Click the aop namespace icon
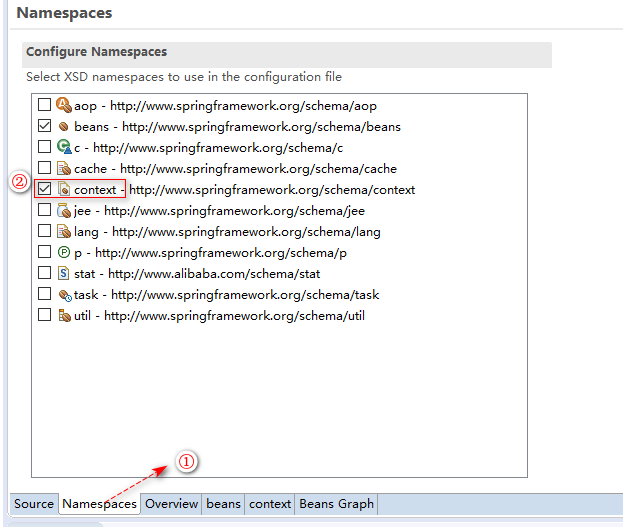Viewport: 623px width, 527px height. tap(64, 105)
